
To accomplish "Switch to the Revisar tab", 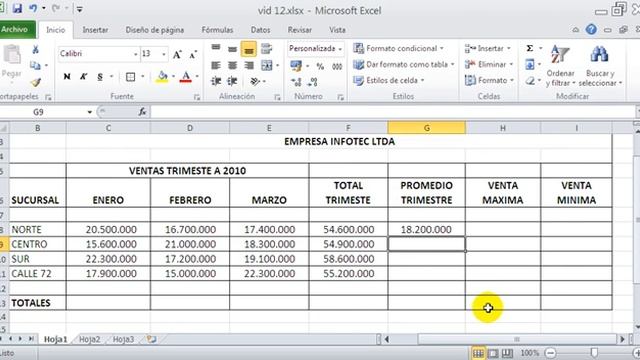I will point(300,30).
